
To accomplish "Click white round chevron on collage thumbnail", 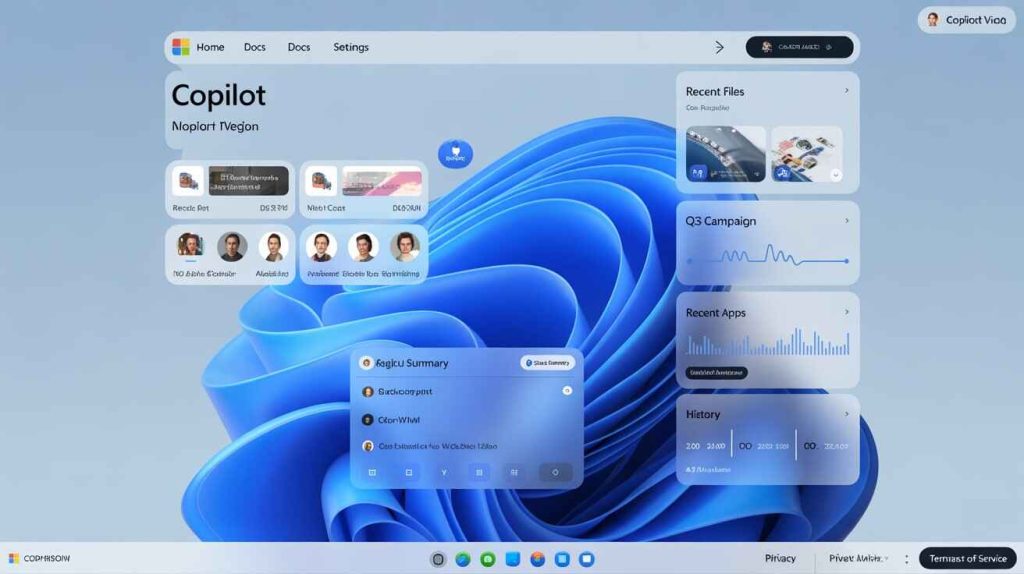I will (835, 175).
